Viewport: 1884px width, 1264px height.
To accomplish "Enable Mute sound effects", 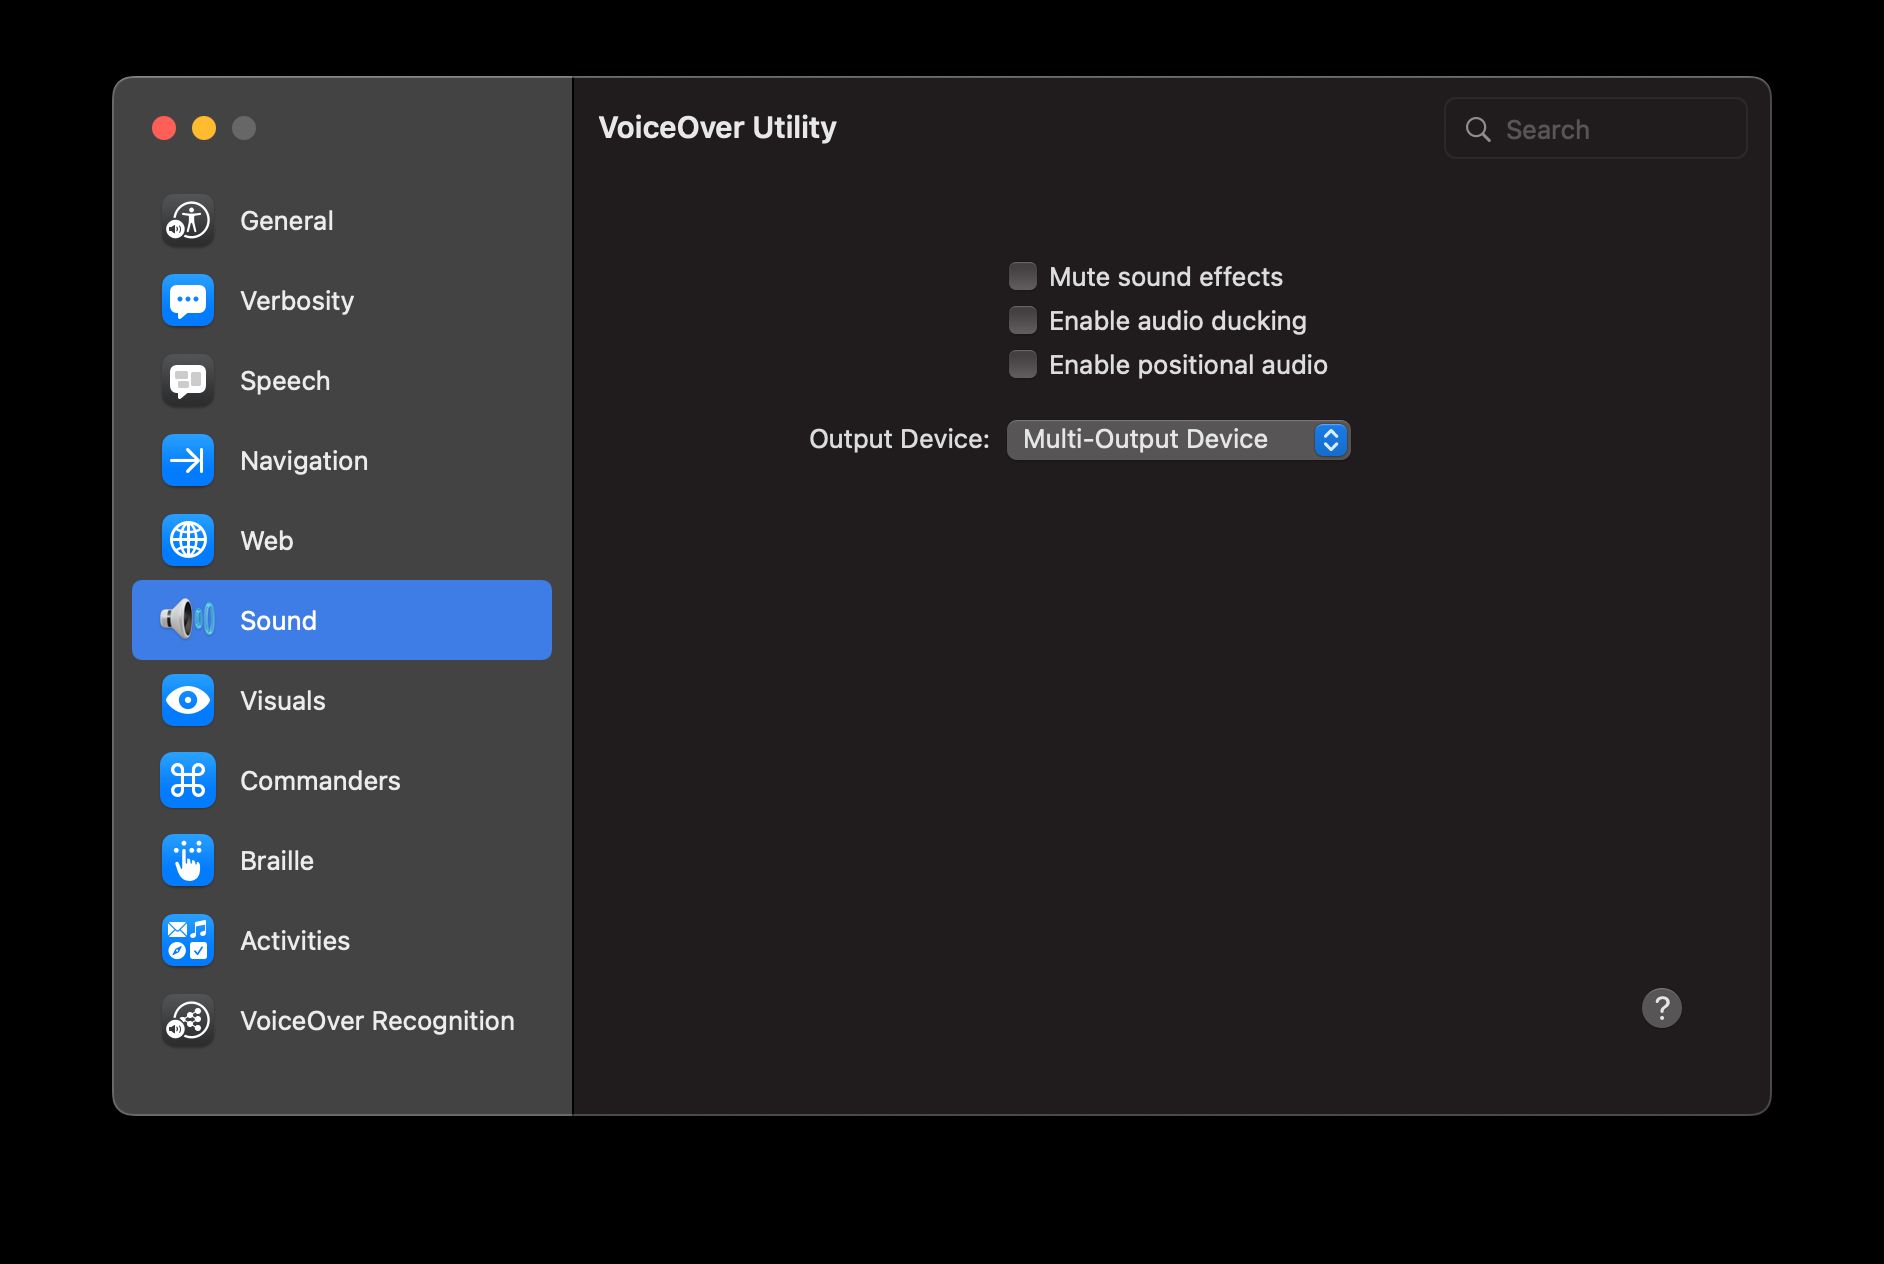I will click(1022, 275).
